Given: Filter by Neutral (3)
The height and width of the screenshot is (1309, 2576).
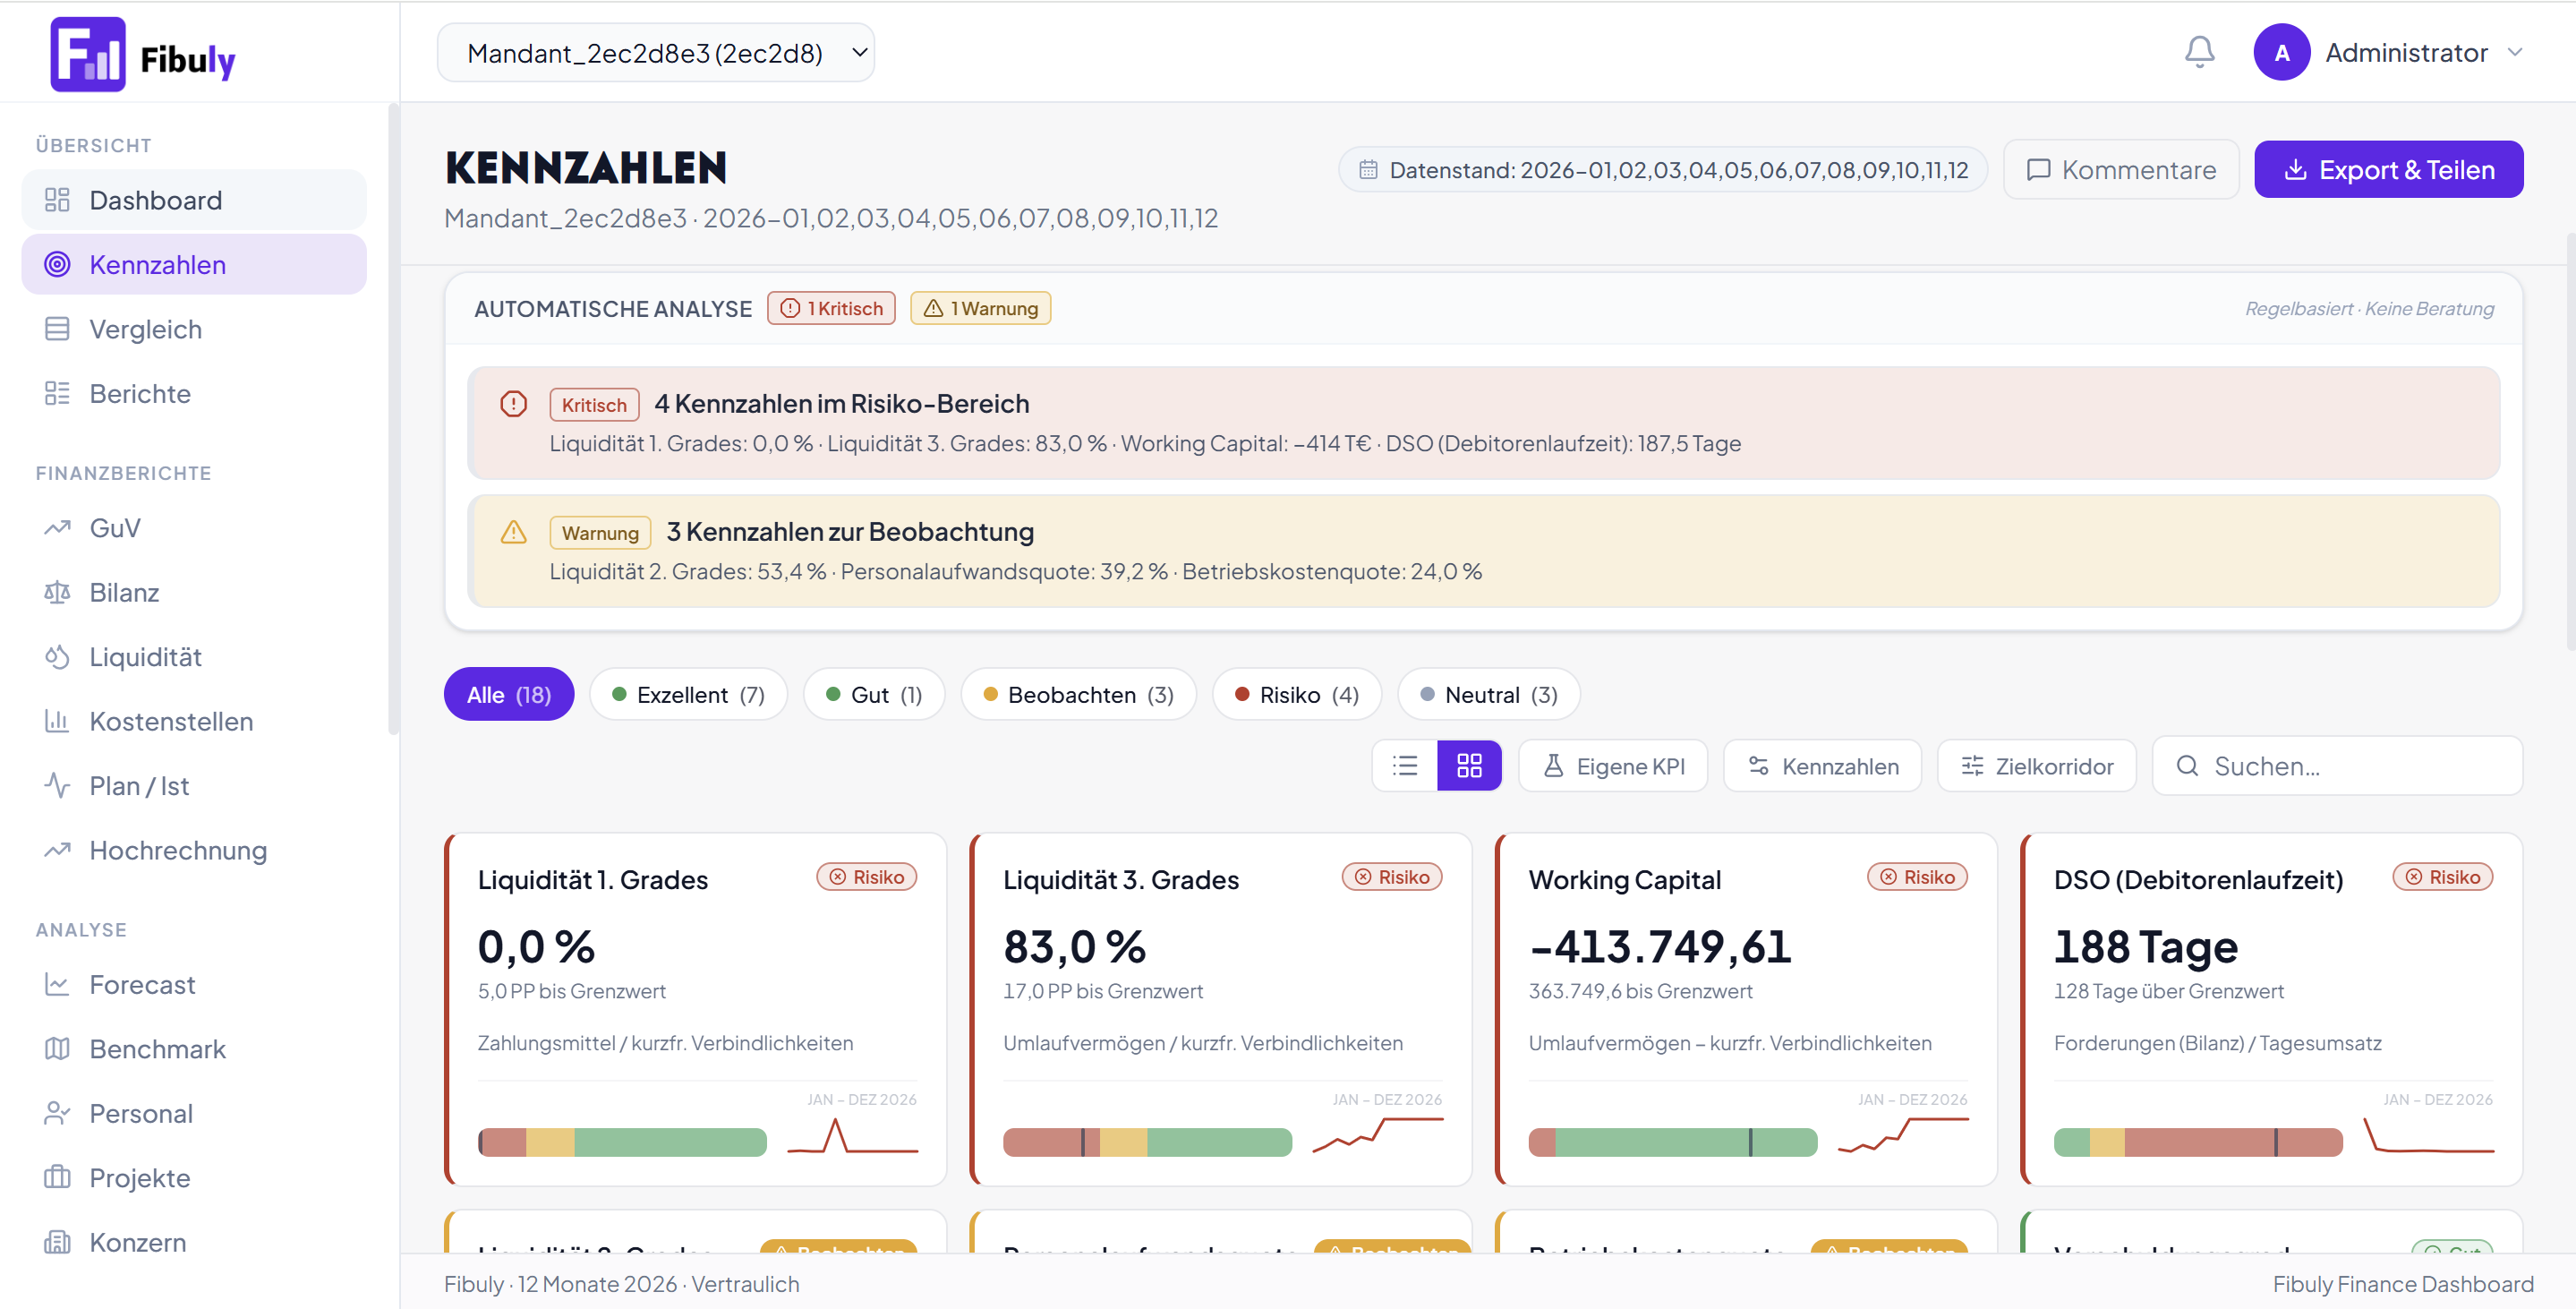Looking at the screenshot, I should 1489,695.
